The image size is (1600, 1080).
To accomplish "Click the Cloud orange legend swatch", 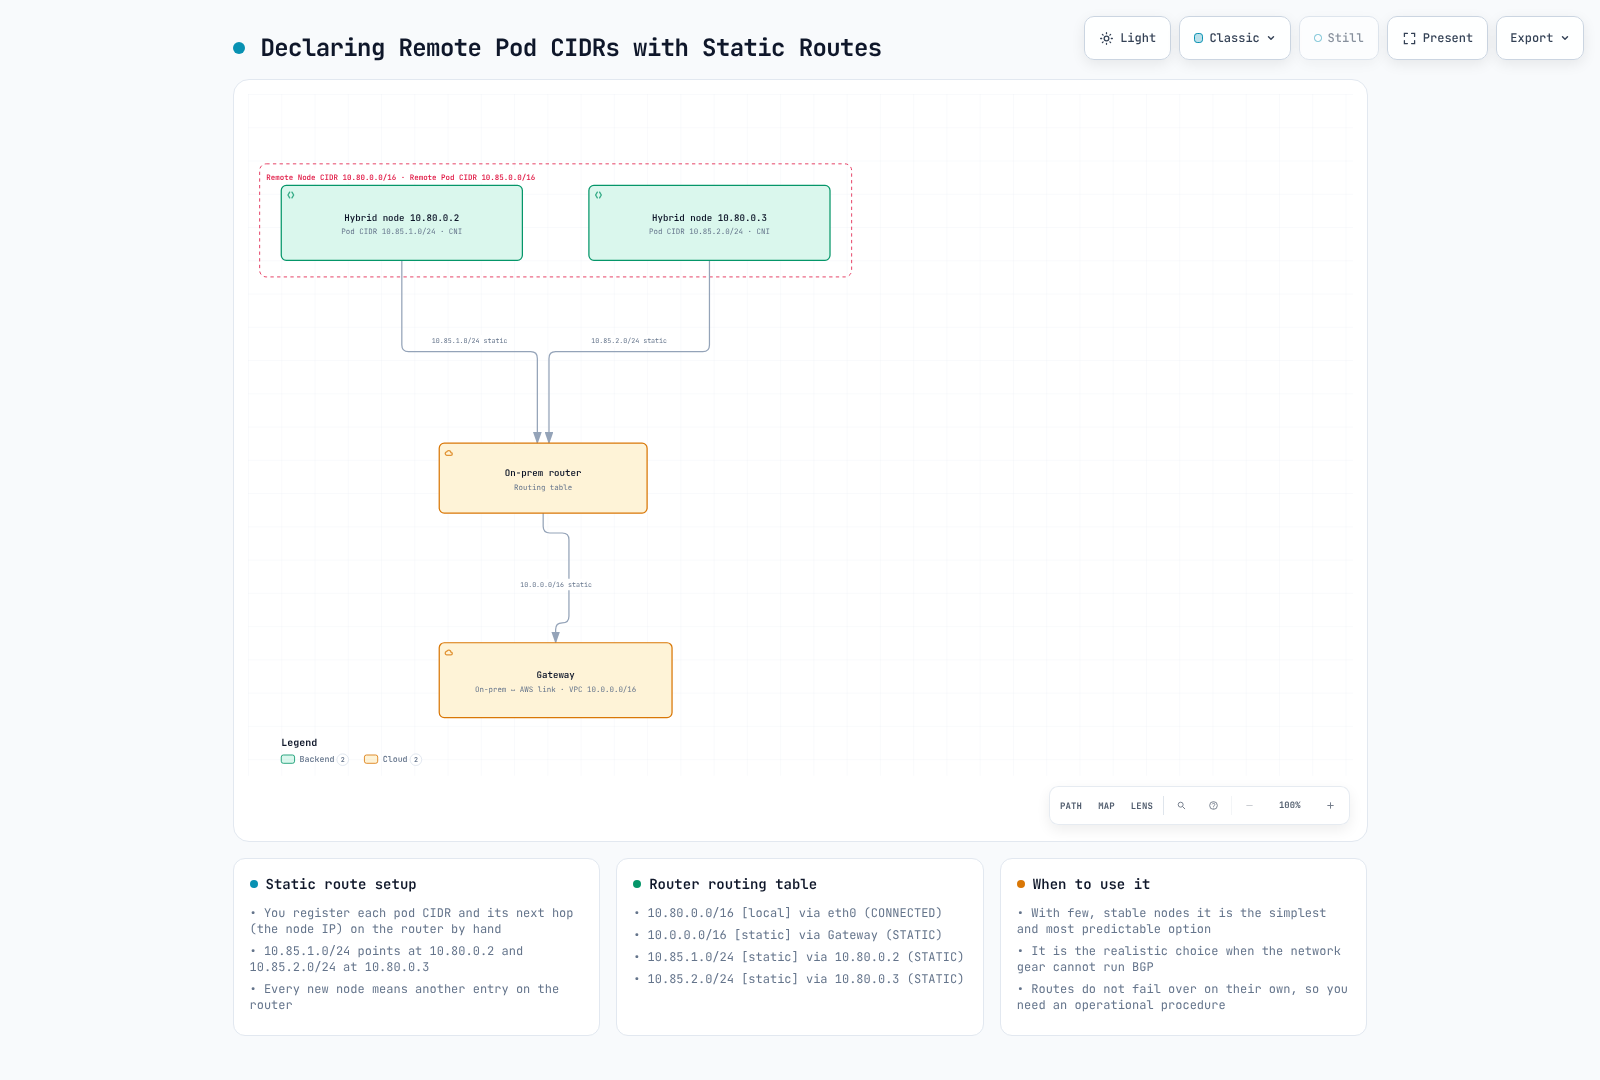I will [x=371, y=759].
